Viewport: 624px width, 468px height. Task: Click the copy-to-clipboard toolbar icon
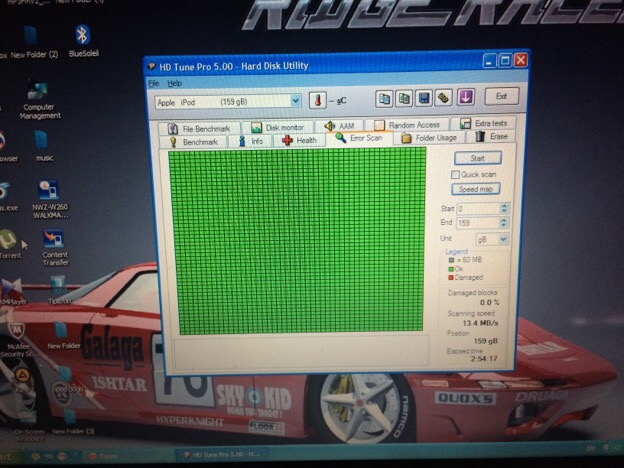(384, 98)
